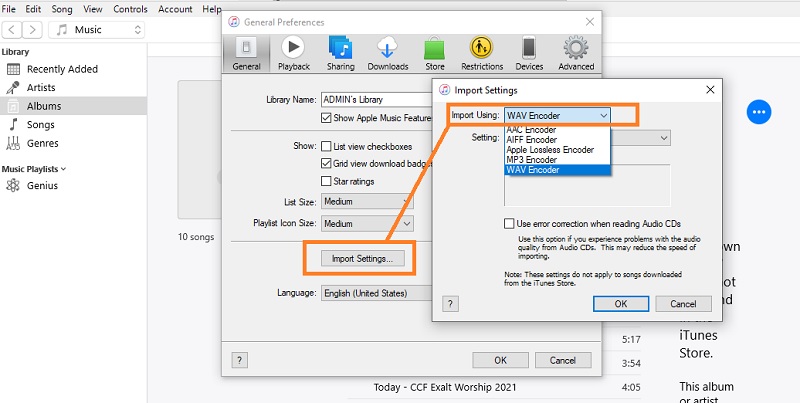Click the 3:54 song duration

coord(631,363)
